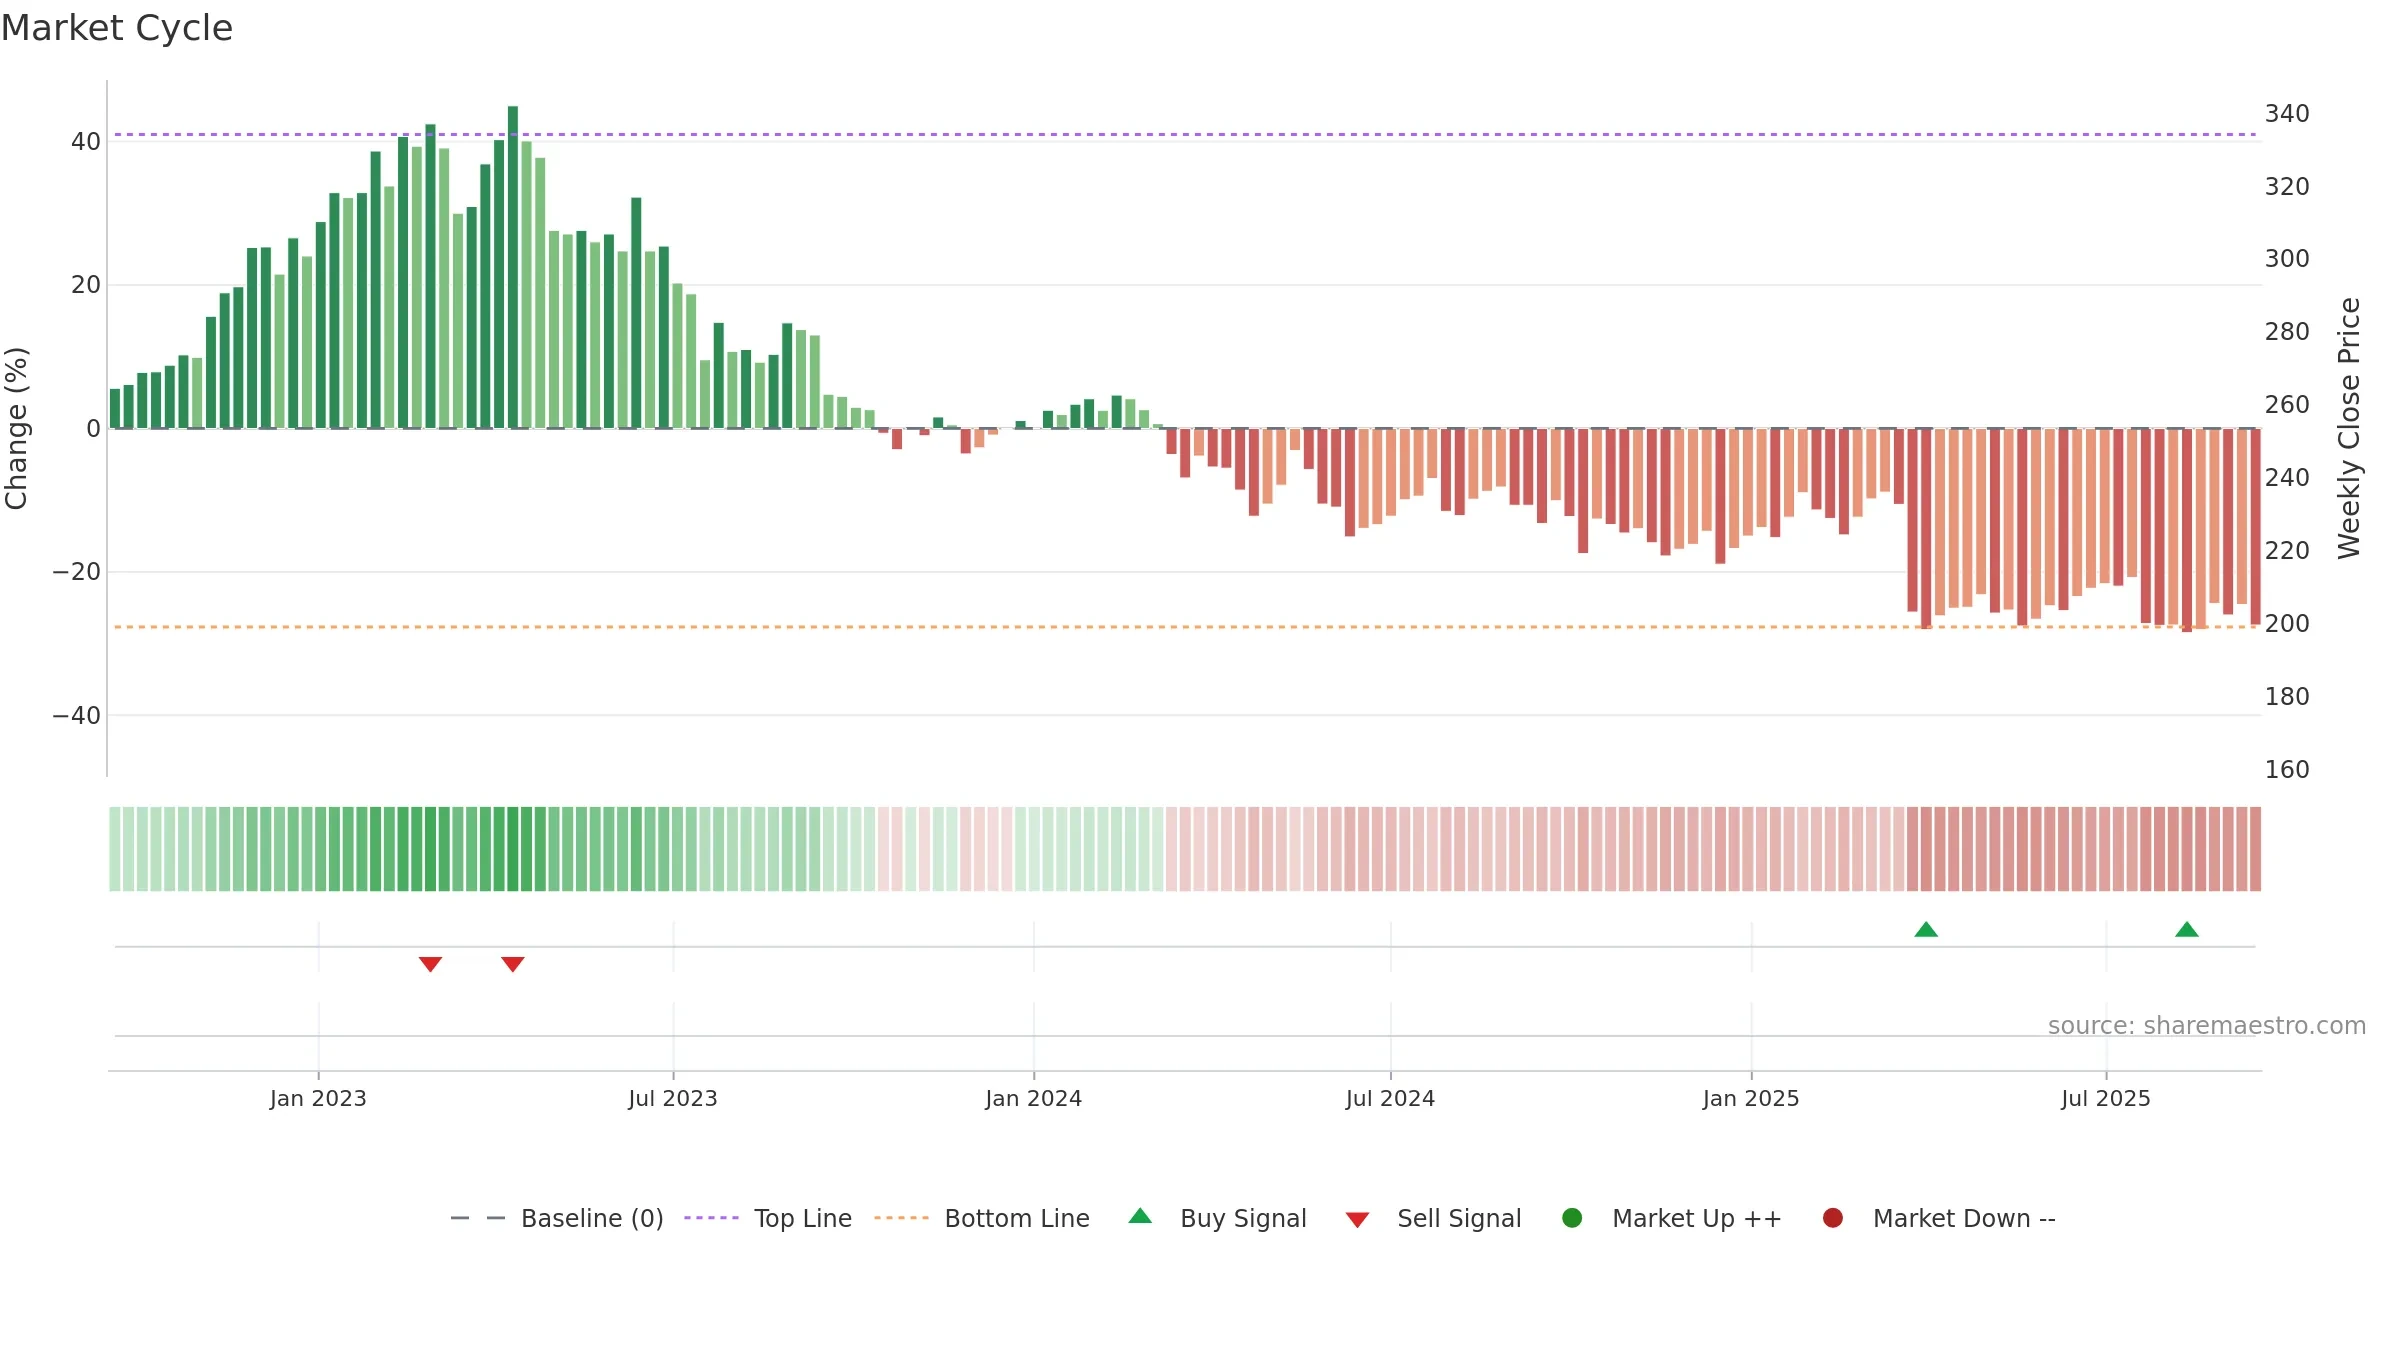Toggle the Market Up ++ legend label

coord(1697,1218)
